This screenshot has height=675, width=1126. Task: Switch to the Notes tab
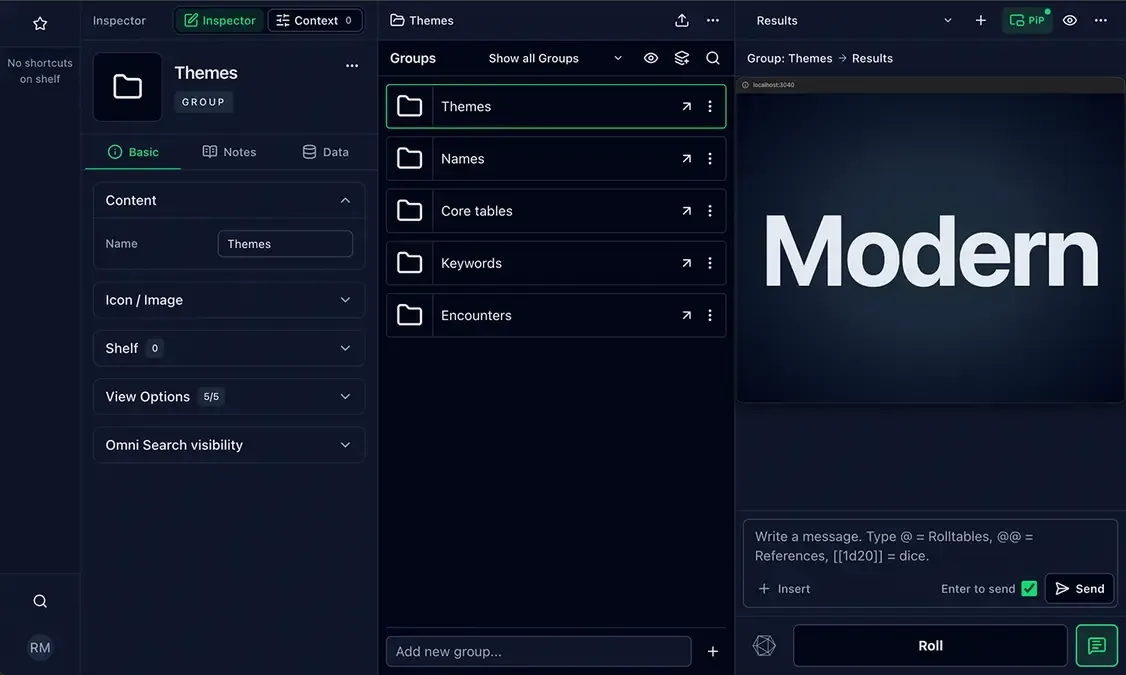click(x=229, y=152)
